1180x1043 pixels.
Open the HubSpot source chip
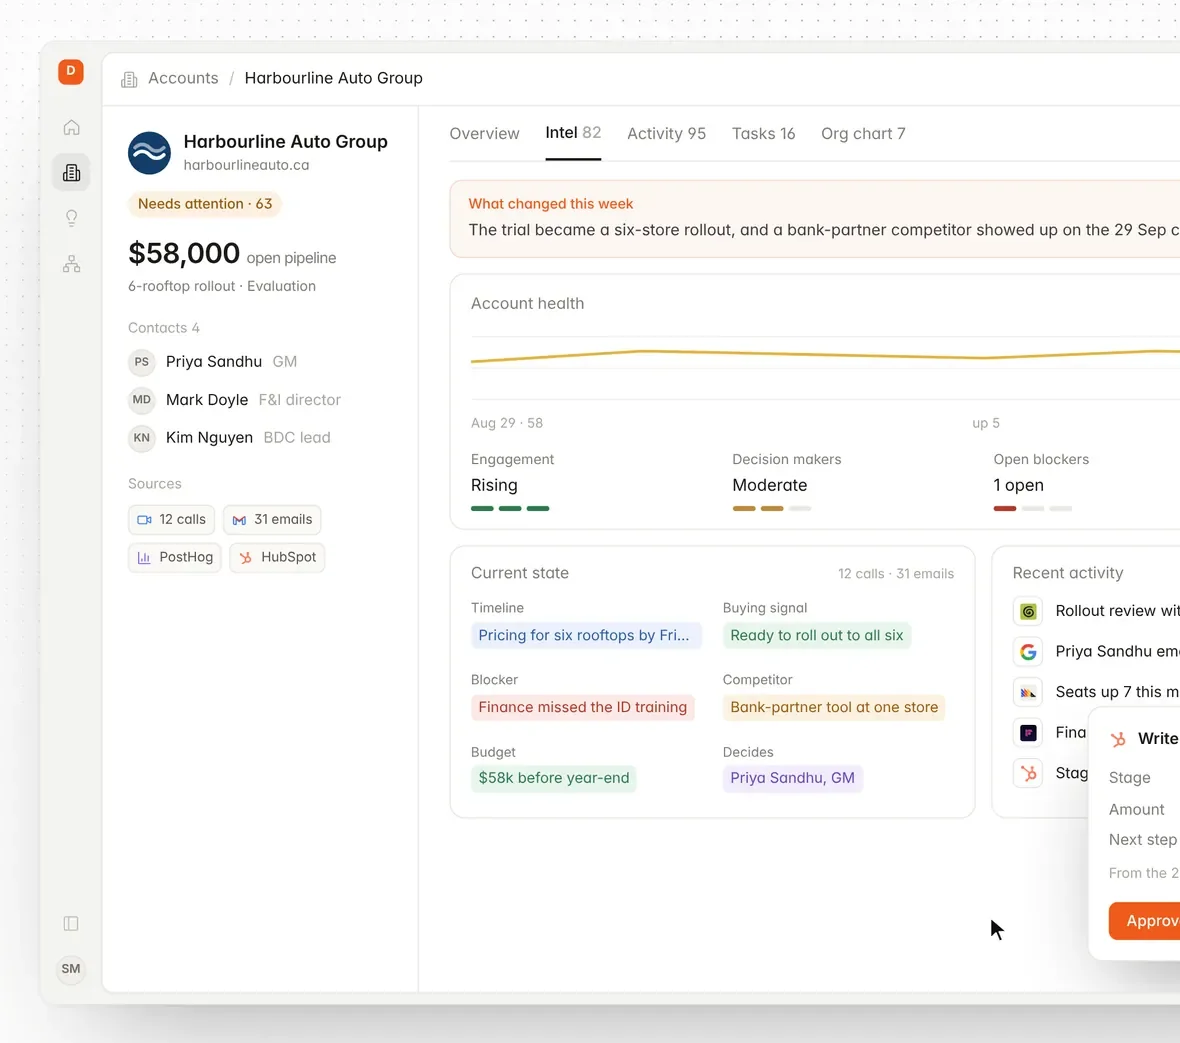[277, 558]
